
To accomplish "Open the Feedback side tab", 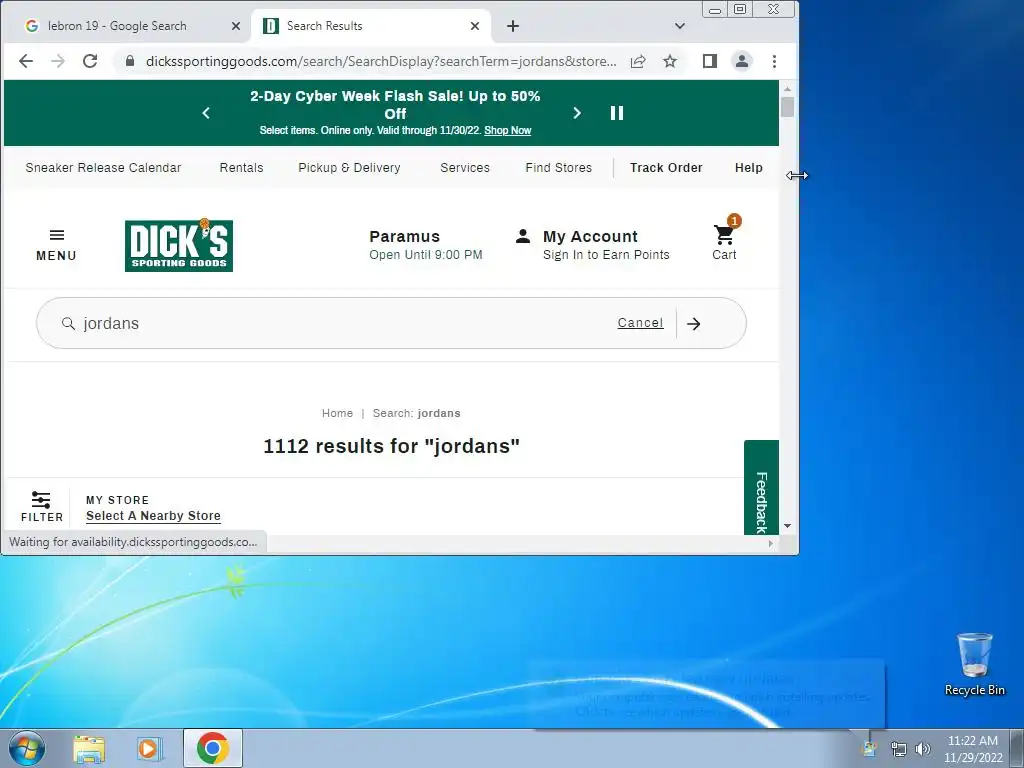I will [761, 488].
